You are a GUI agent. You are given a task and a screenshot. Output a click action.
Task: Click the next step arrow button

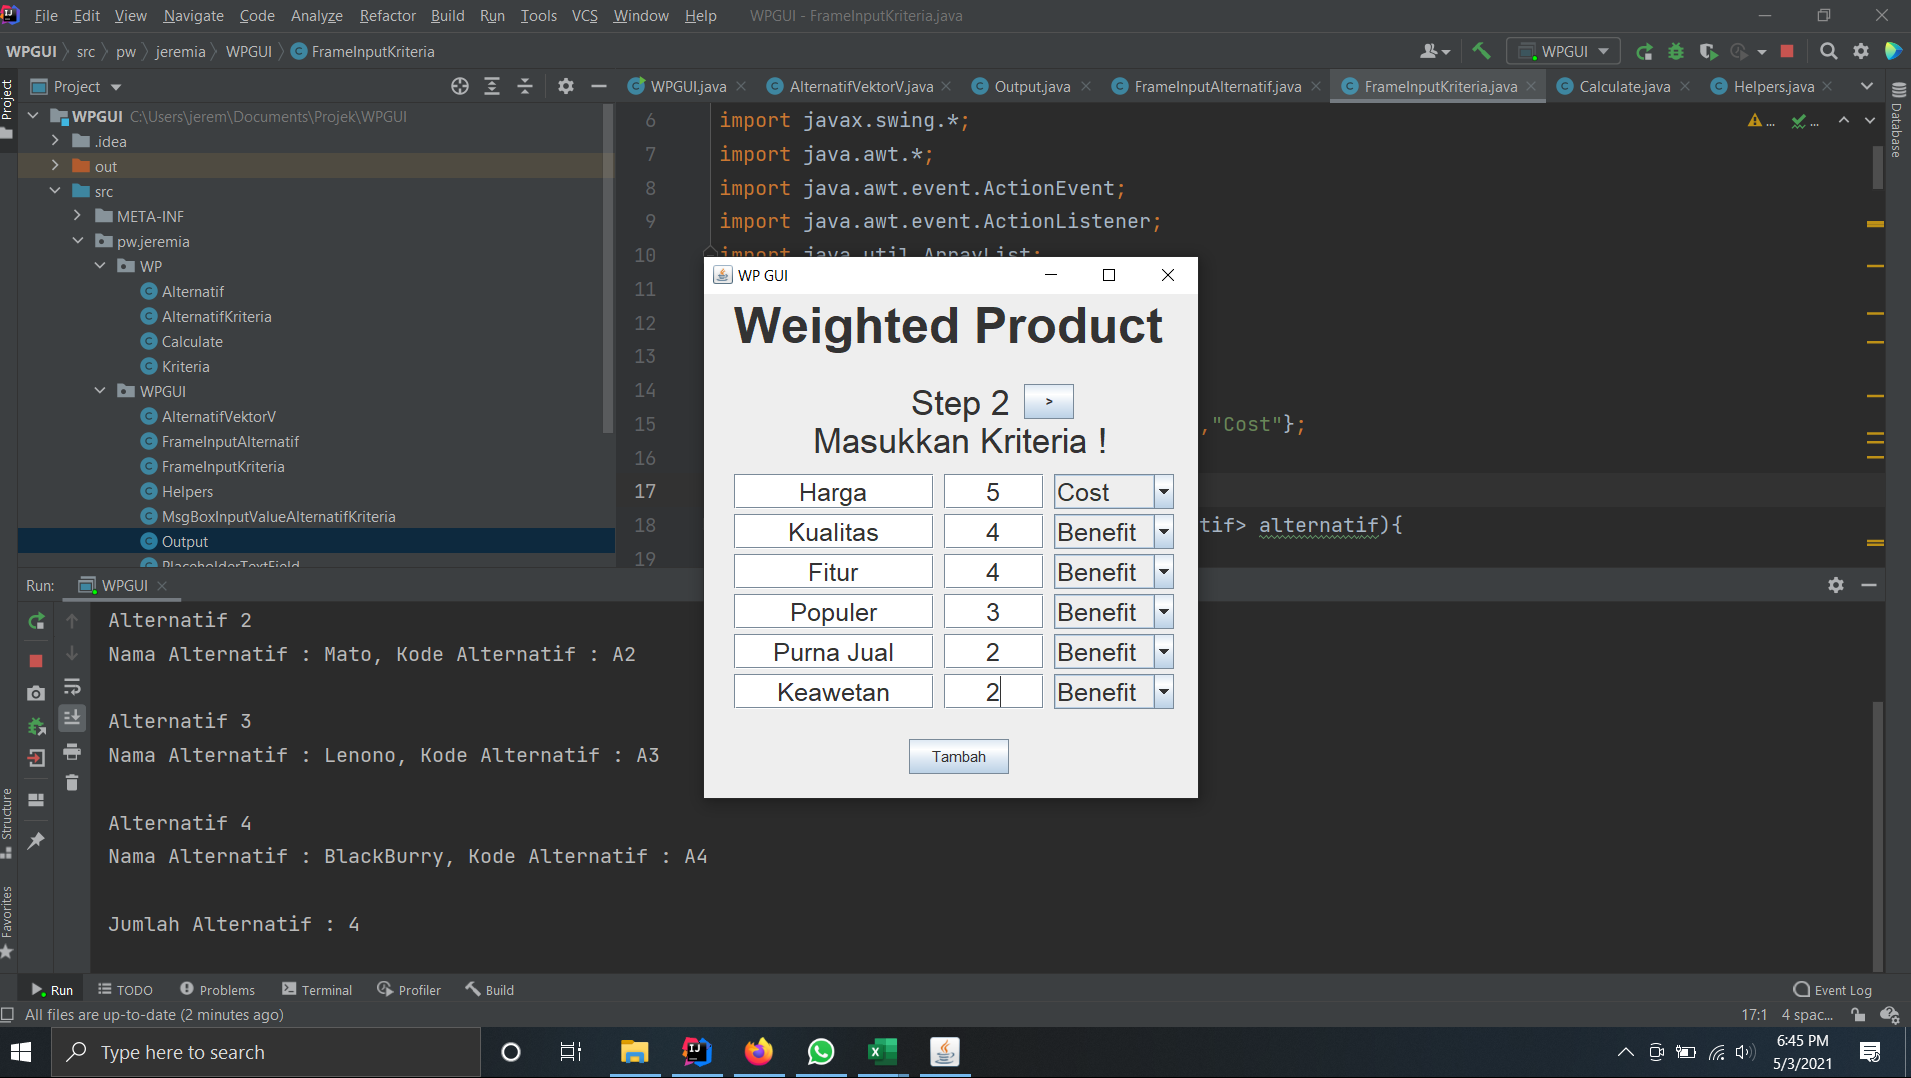1048,401
